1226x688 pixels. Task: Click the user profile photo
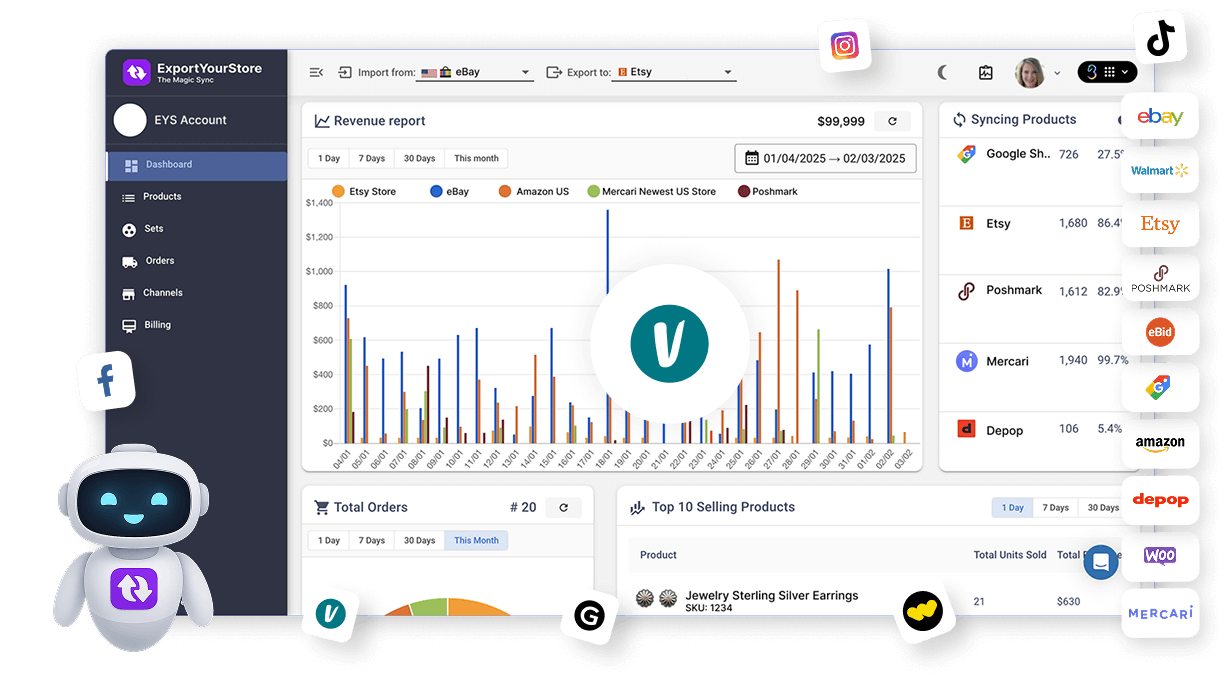tap(1030, 72)
